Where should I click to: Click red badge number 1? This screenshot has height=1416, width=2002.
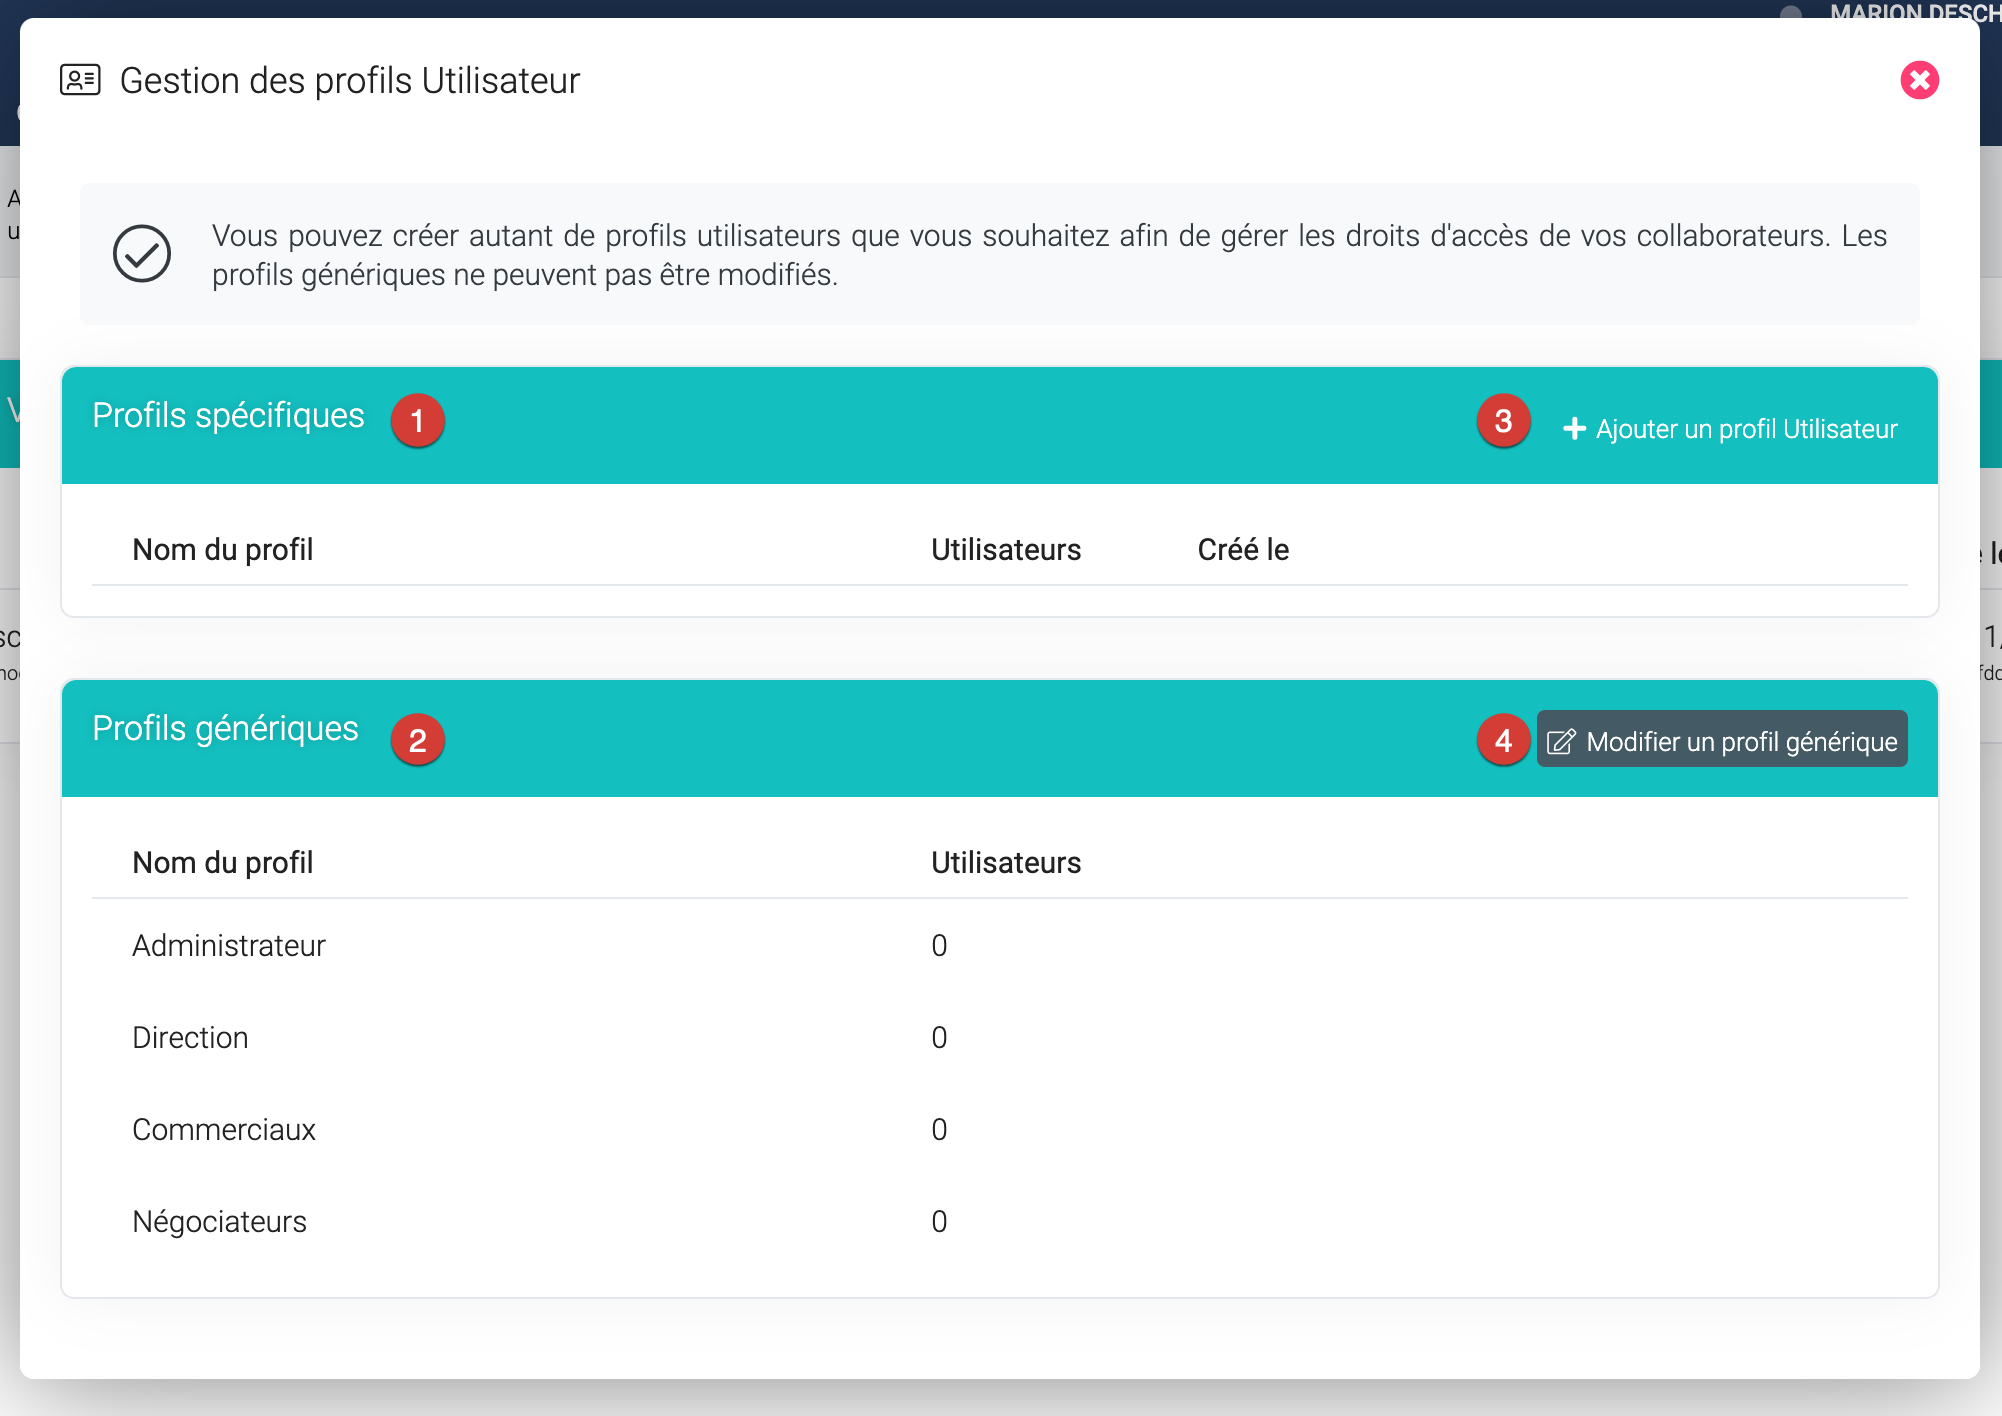click(417, 421)
